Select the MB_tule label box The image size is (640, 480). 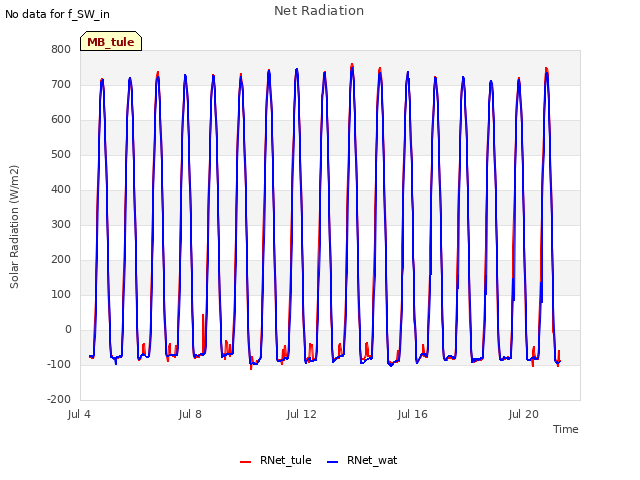(111, 41)
